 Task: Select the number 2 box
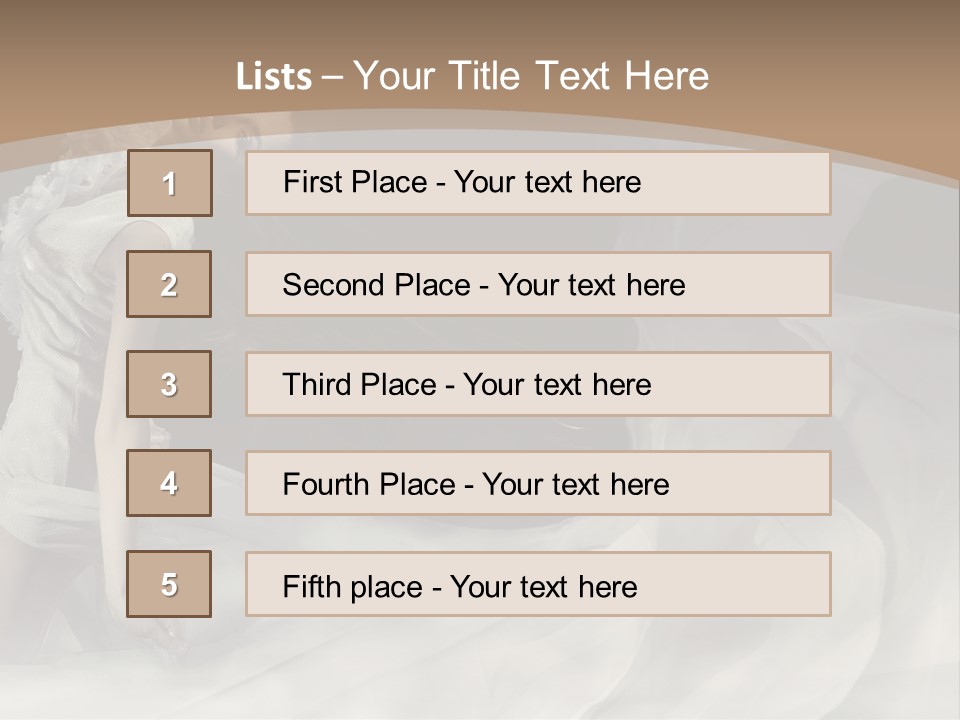[170, 284]
